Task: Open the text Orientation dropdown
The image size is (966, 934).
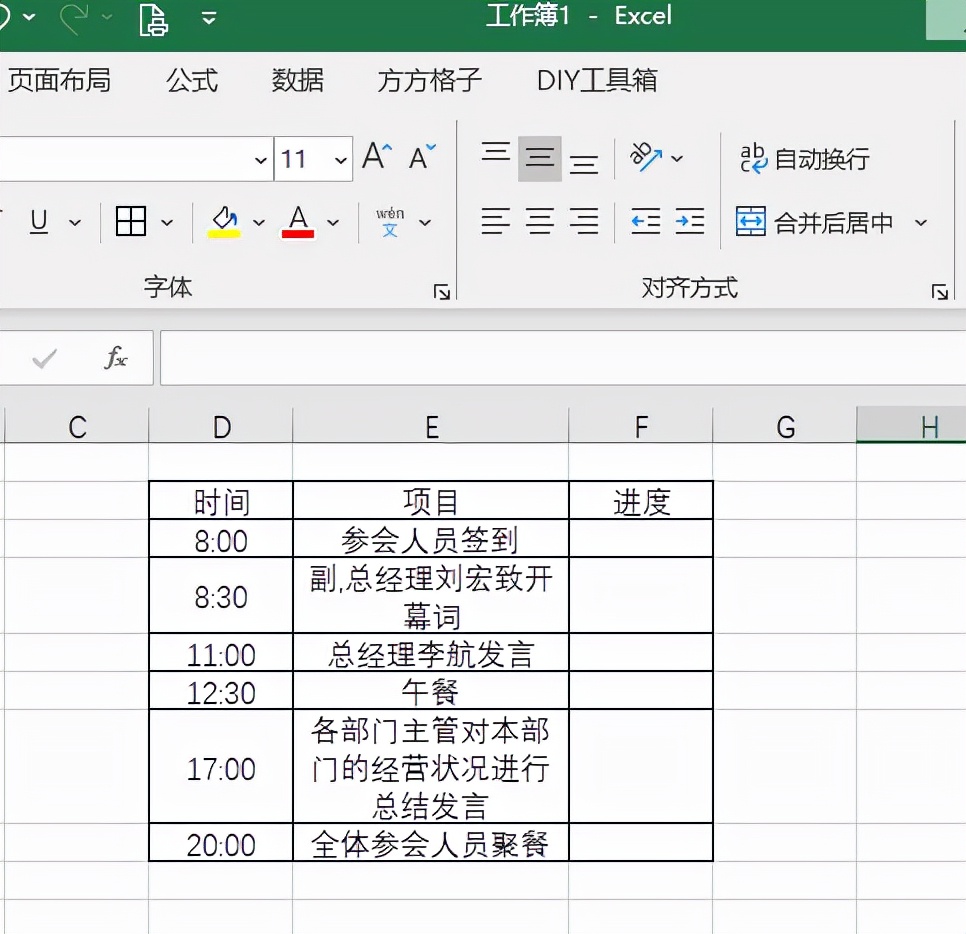Action: [676, 158]
